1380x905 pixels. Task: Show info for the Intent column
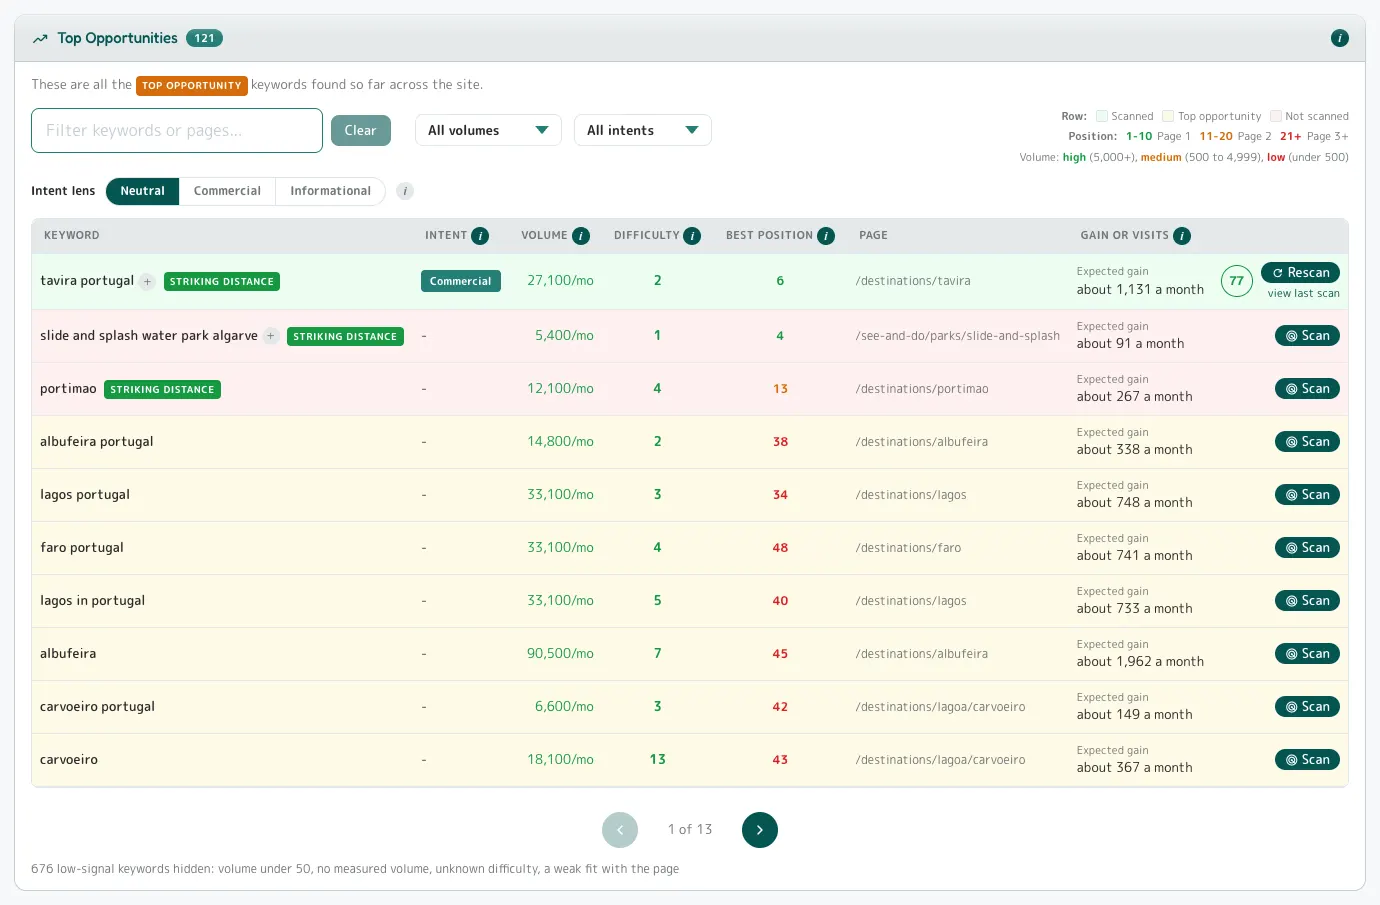click(480, 236)
